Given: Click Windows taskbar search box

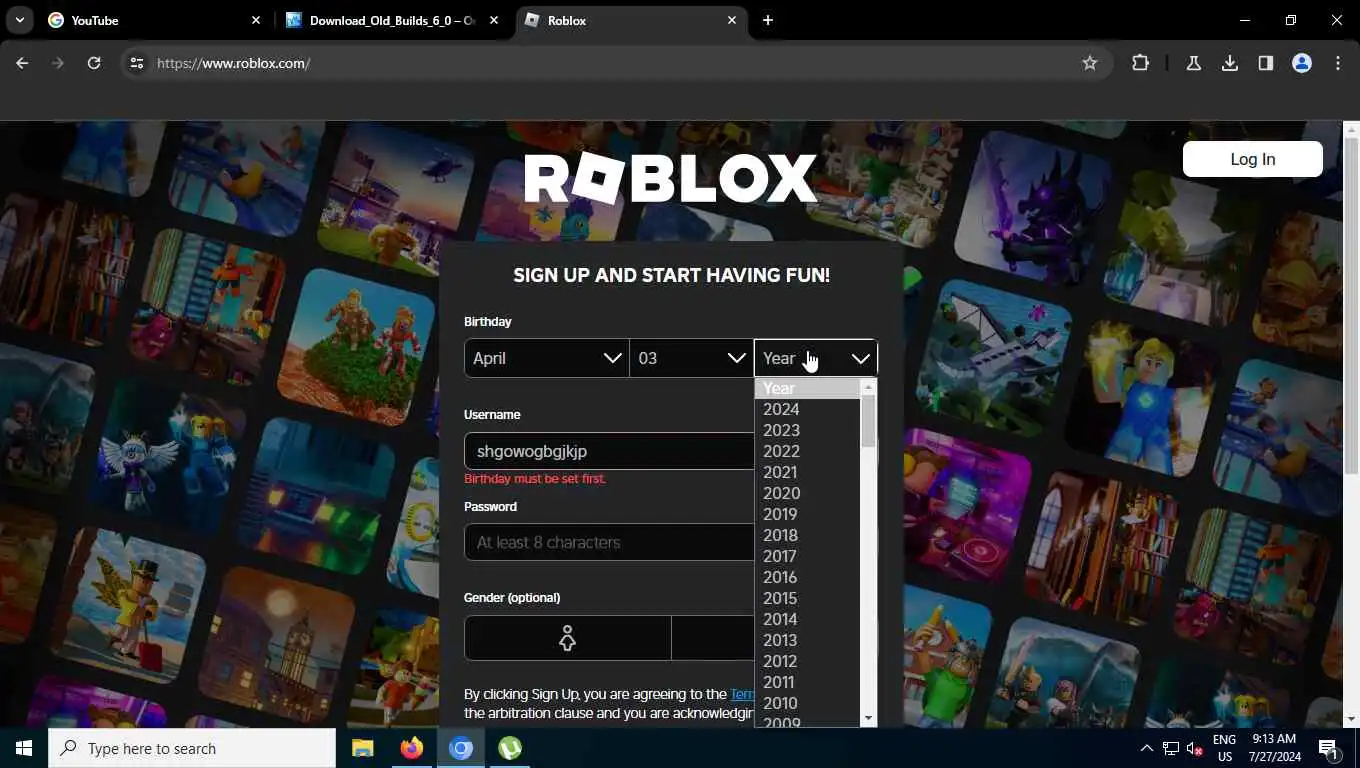Looking at the screenshot, I should point(192,748).
